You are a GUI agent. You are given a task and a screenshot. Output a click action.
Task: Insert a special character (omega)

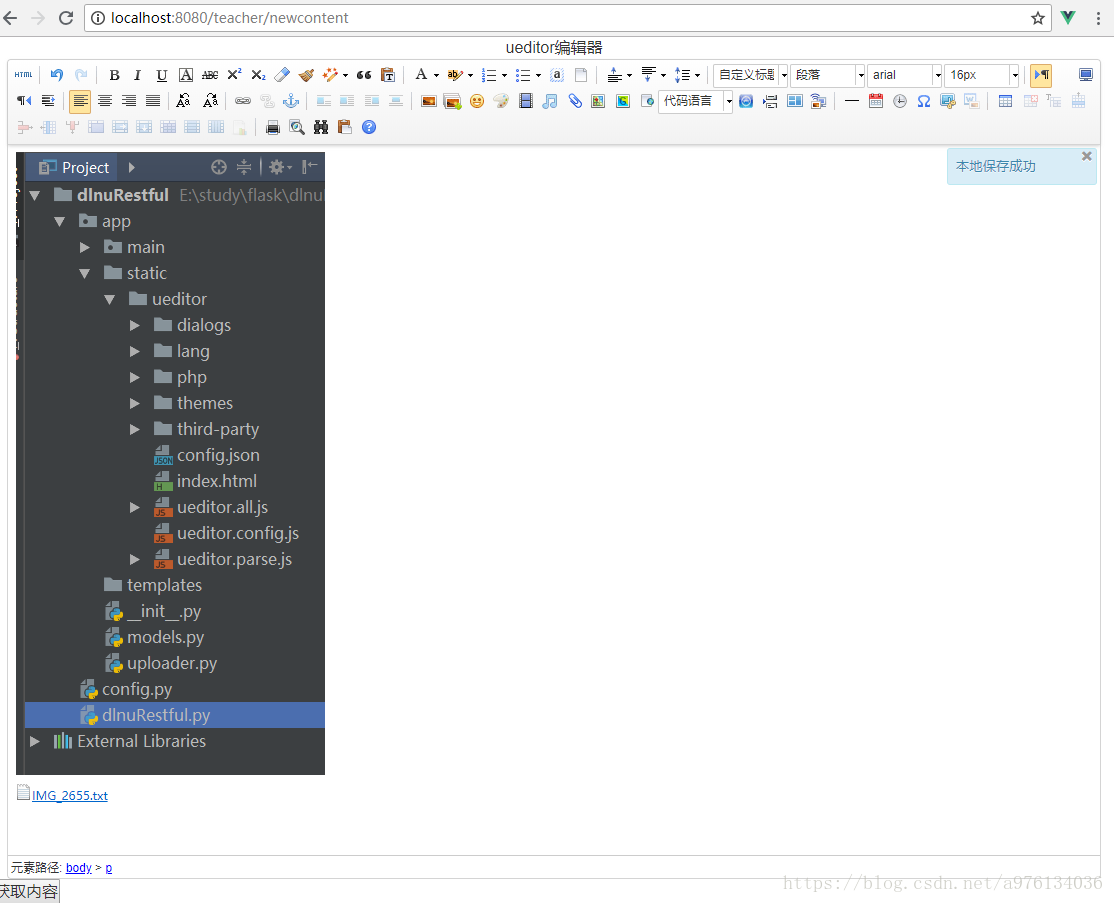924,101
